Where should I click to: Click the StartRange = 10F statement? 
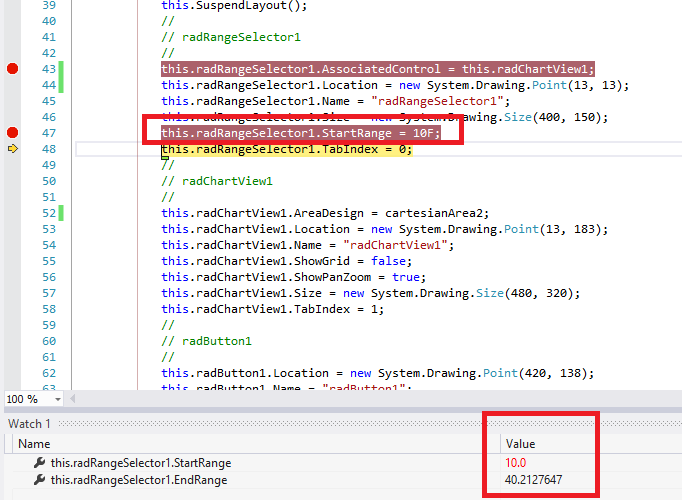coord(301,133)
